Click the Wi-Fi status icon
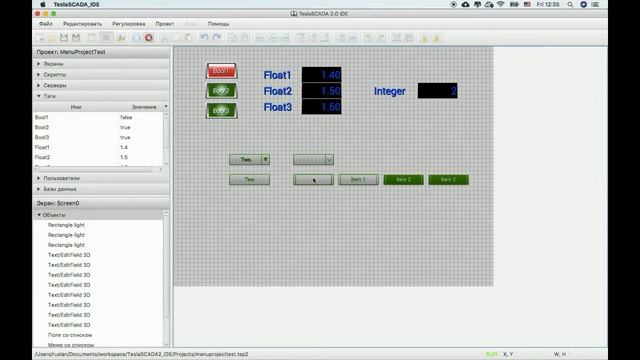 point(500,4)
